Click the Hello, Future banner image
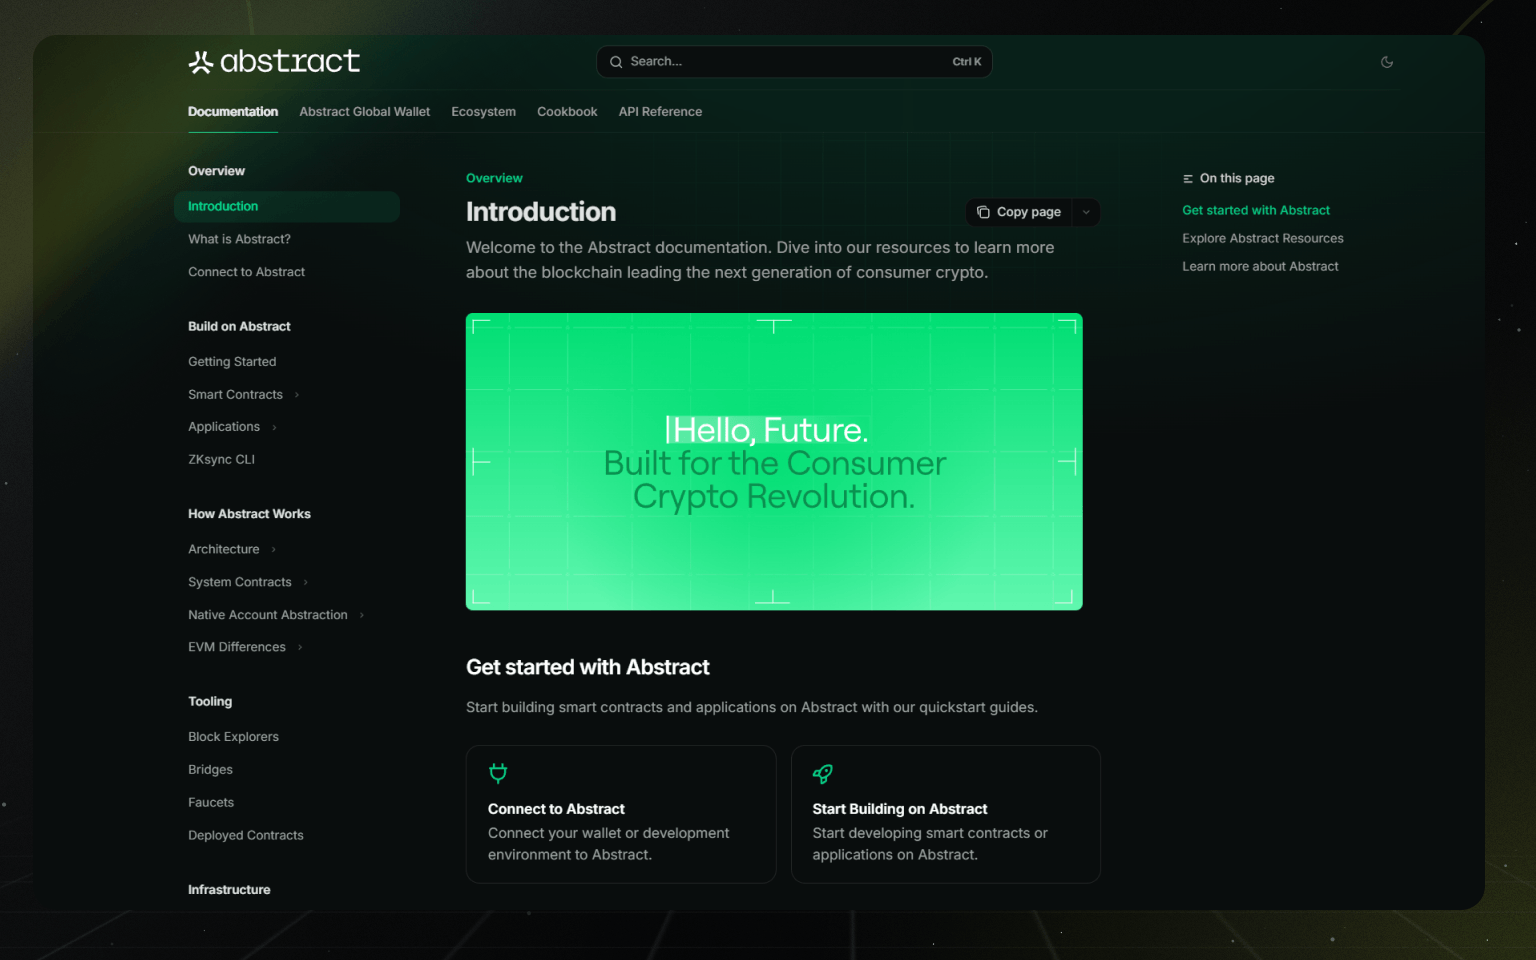The height and width of the screenshot is (960, 1536). pyautogui.click(x=774, y=461)
